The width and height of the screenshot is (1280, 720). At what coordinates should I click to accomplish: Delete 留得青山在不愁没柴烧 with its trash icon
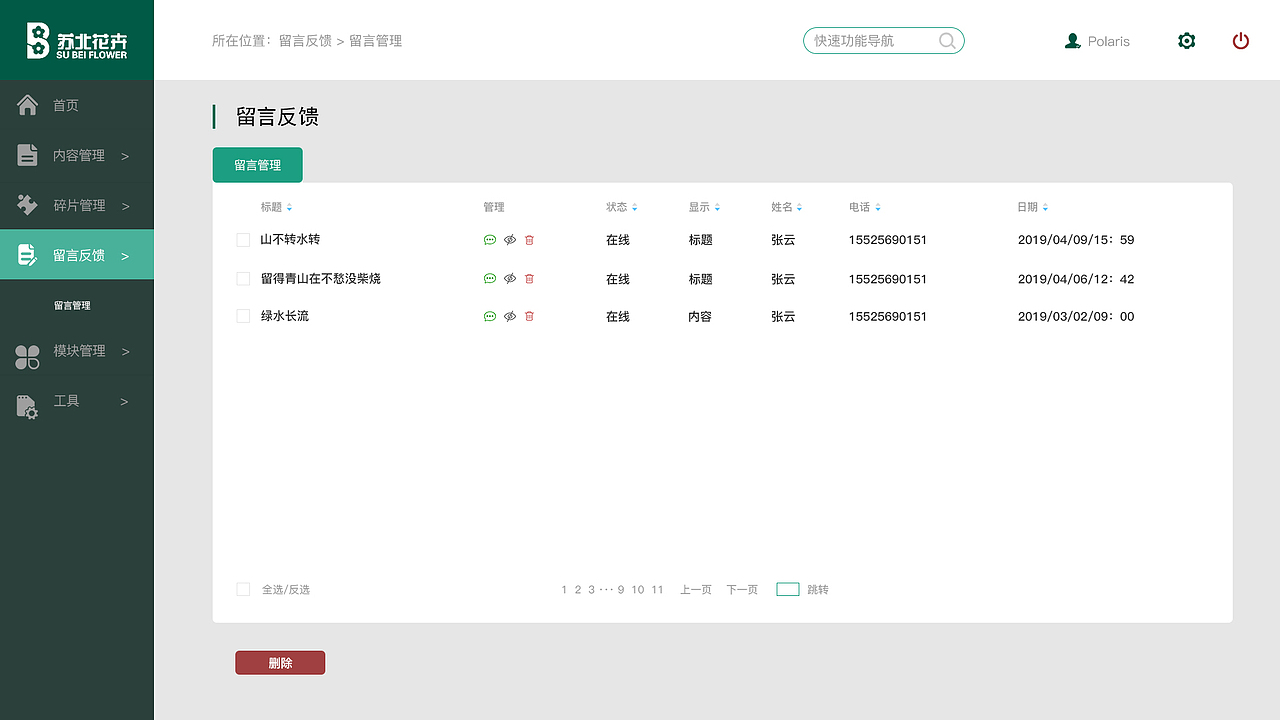coord(529,278)
